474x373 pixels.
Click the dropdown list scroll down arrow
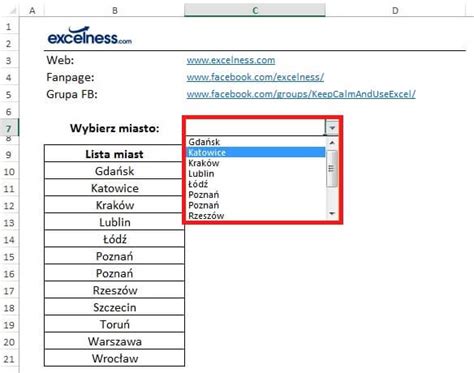pos(332,213)
